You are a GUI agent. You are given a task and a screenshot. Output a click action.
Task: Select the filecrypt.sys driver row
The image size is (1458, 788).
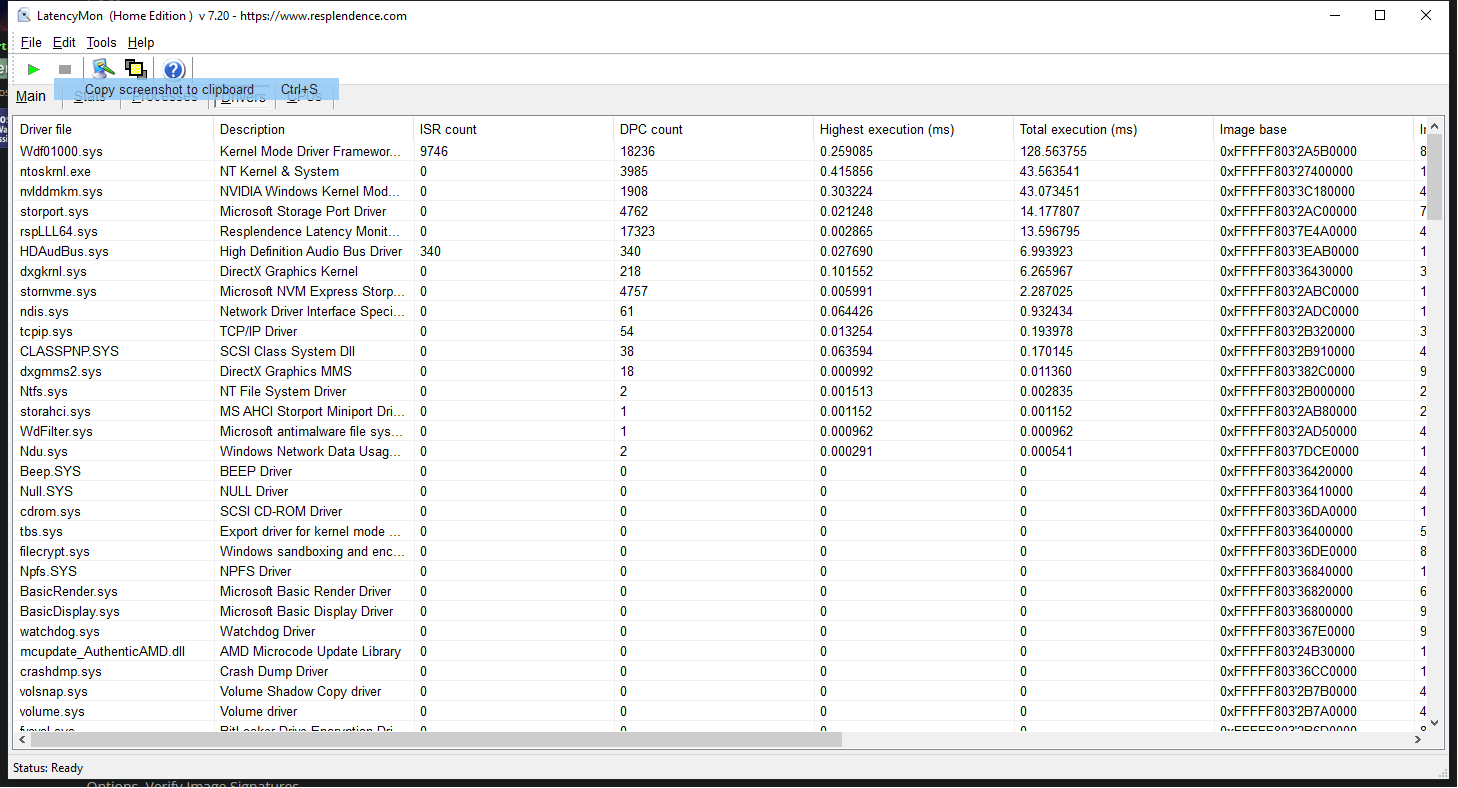(720, 551)
